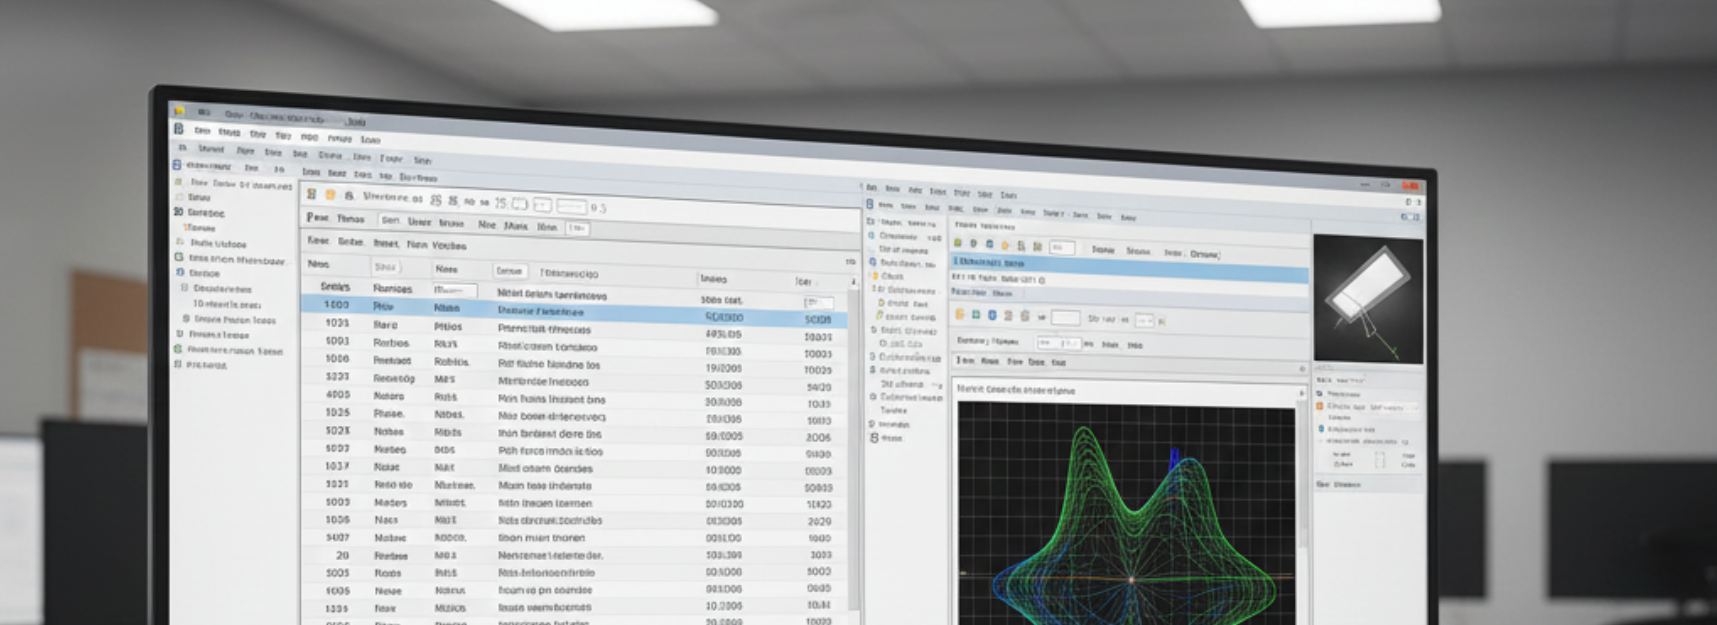Tick the lower checkbox in the right properties panel
Image resolution: width=1717 pixels, height=625 pixels.
1380,465
